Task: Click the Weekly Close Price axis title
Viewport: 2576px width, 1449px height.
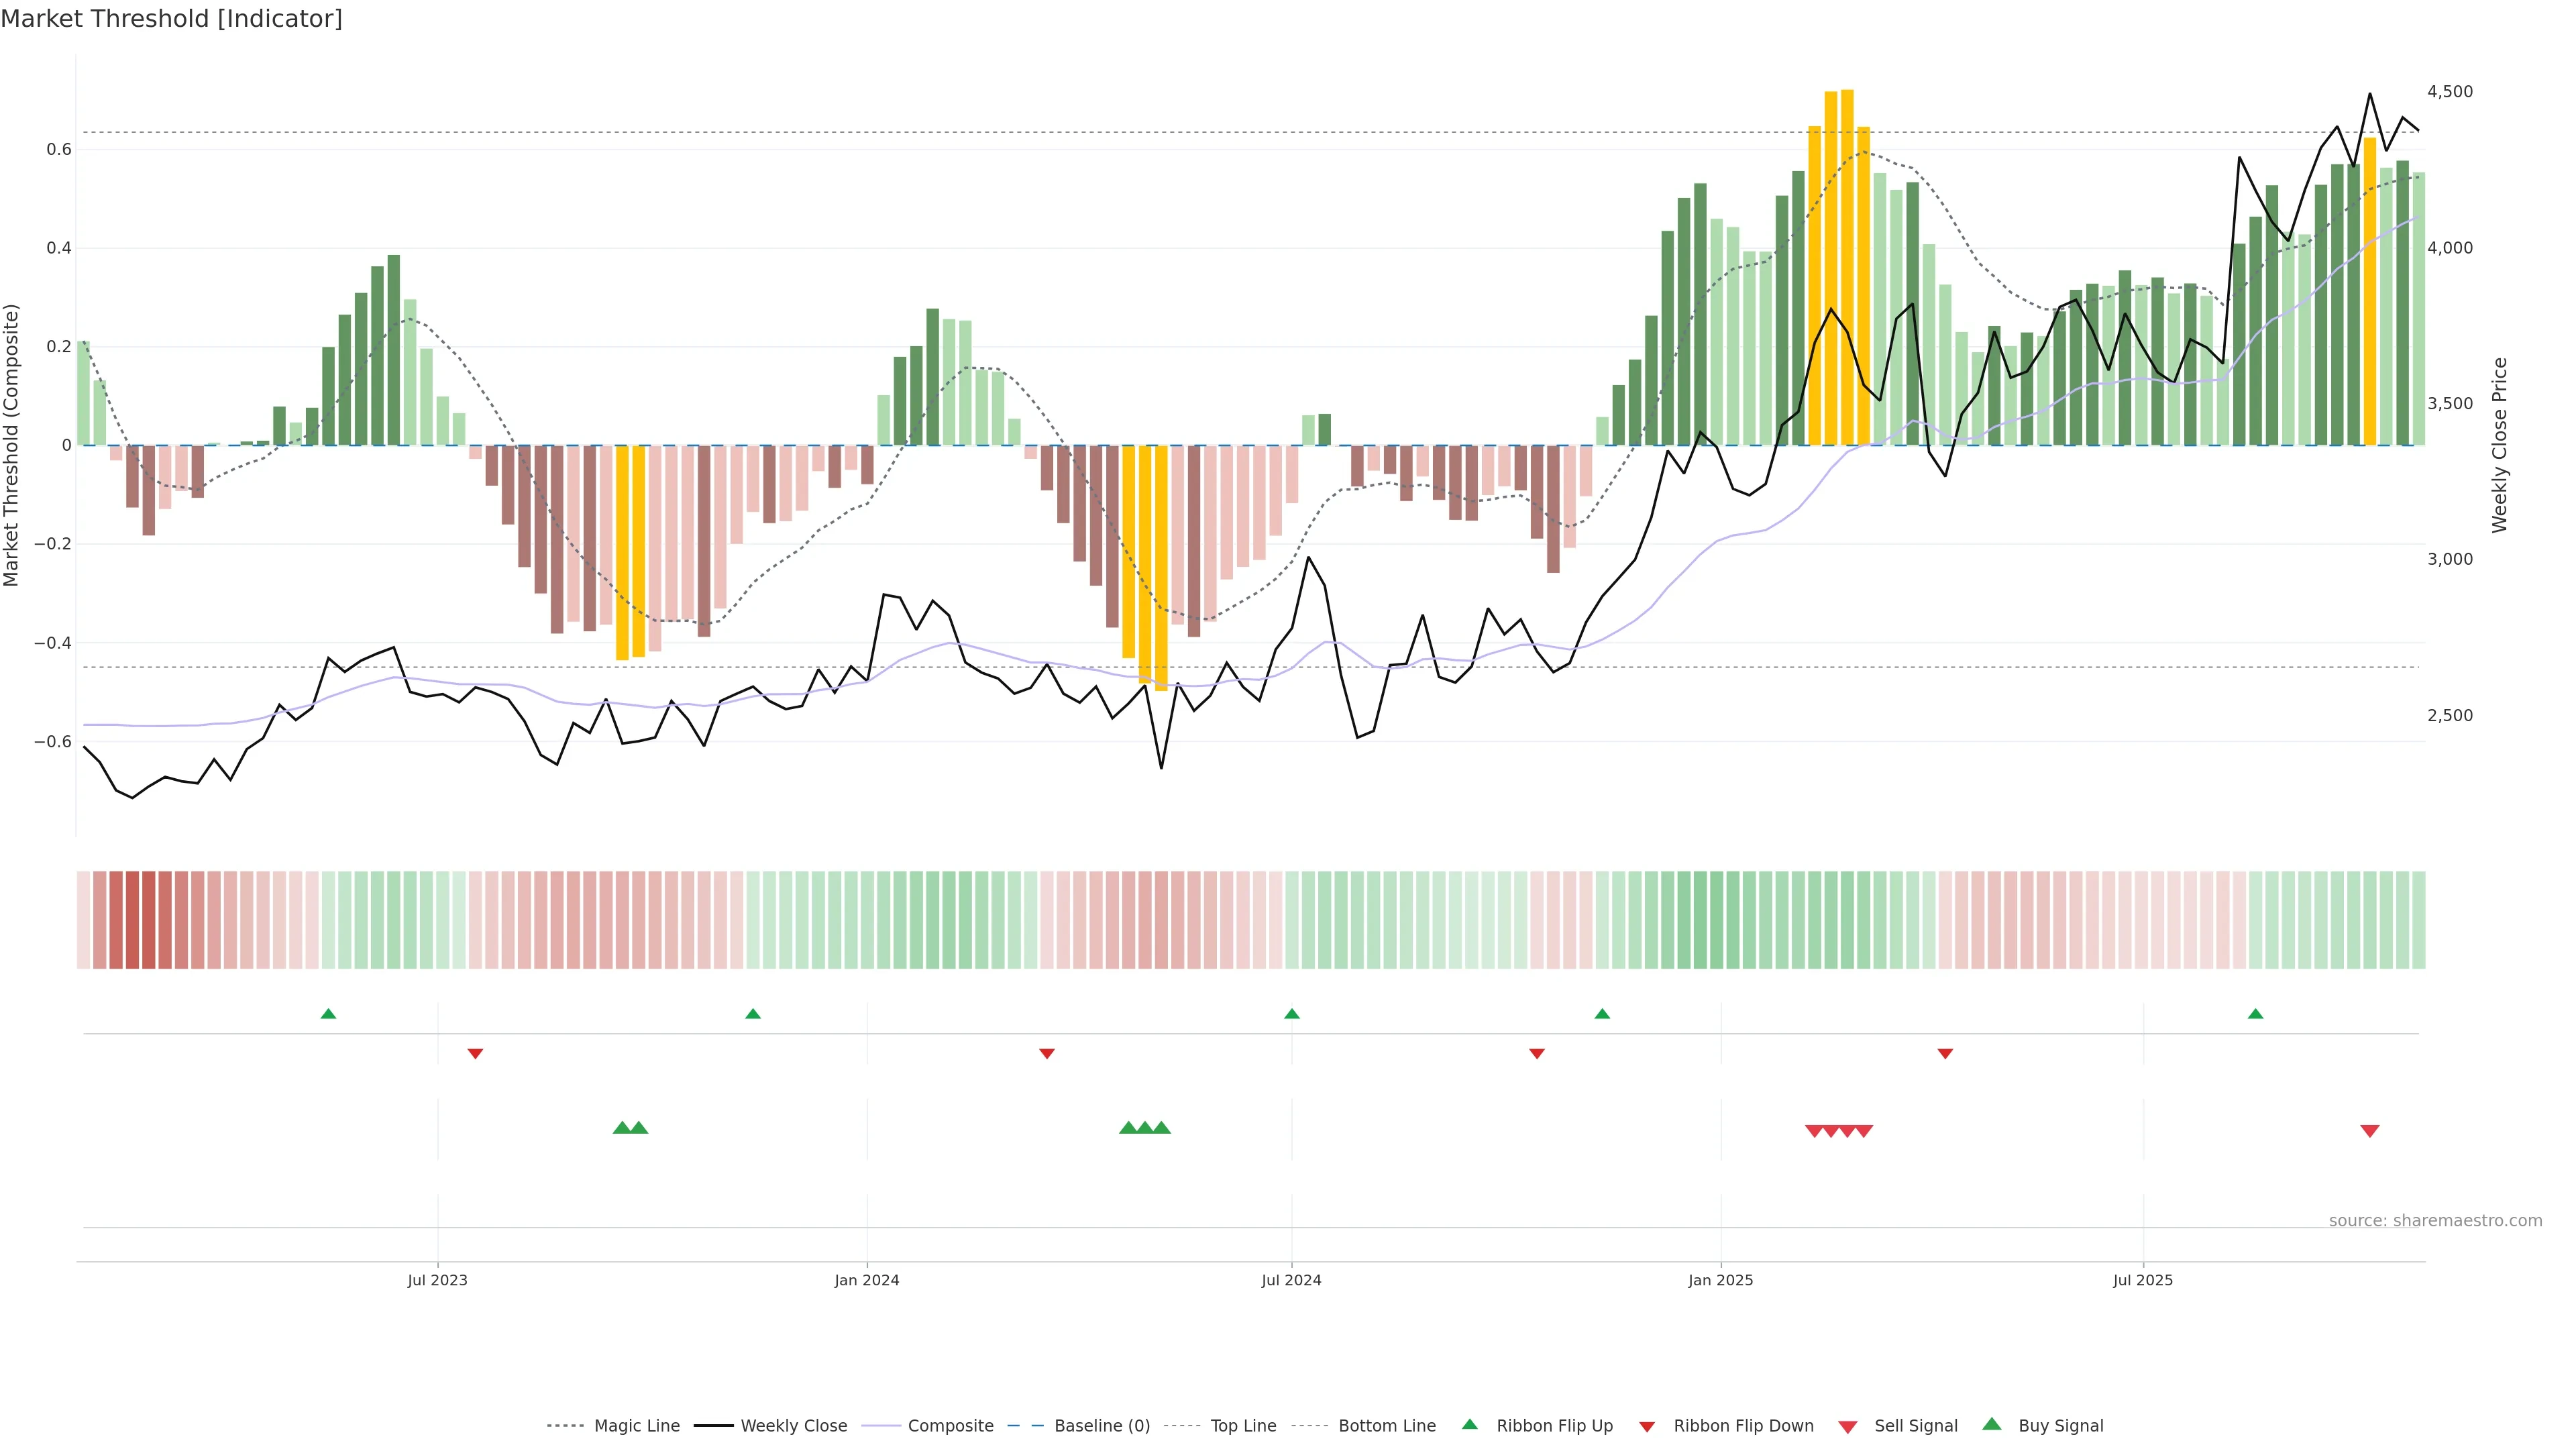Action: pyautogui.click(x=2500, y=445)
